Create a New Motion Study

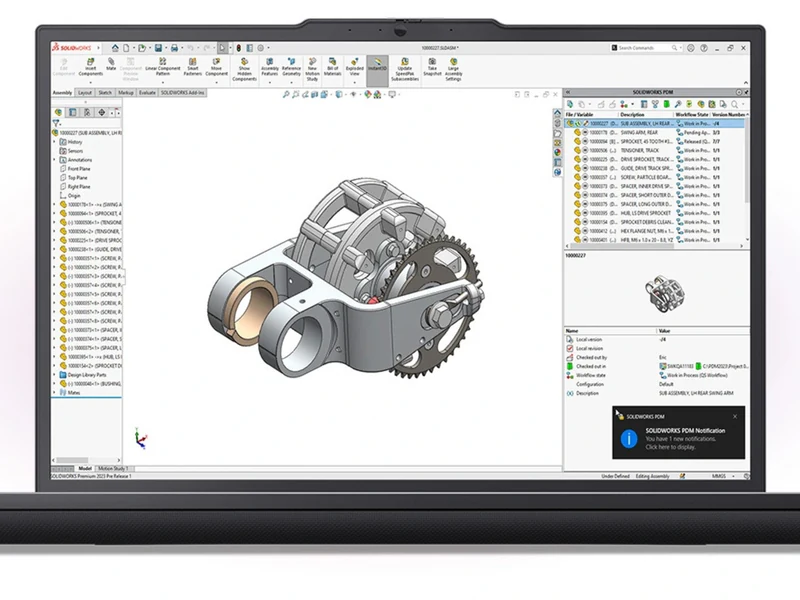(x=312, y=69)
